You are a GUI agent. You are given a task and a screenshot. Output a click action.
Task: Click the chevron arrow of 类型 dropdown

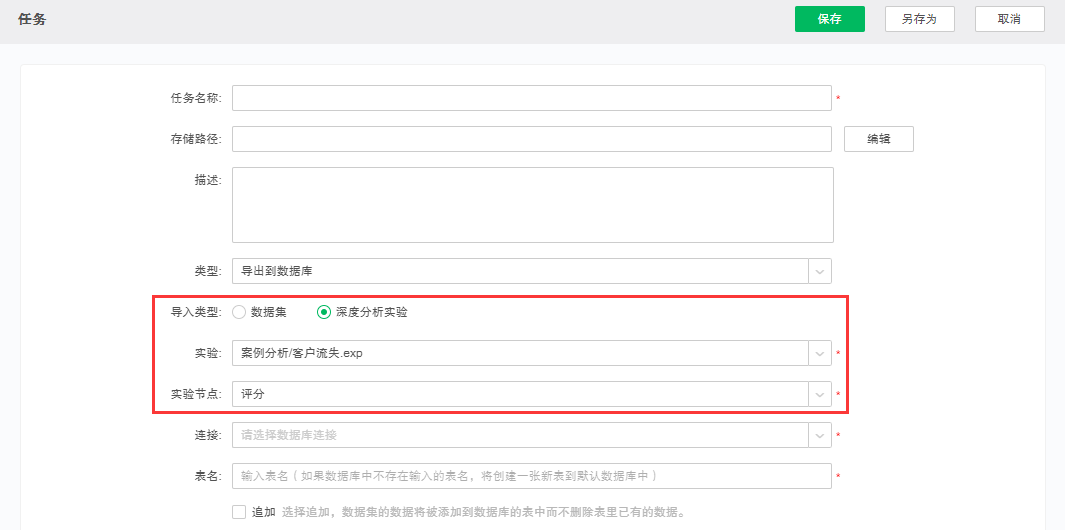(819, 271)
